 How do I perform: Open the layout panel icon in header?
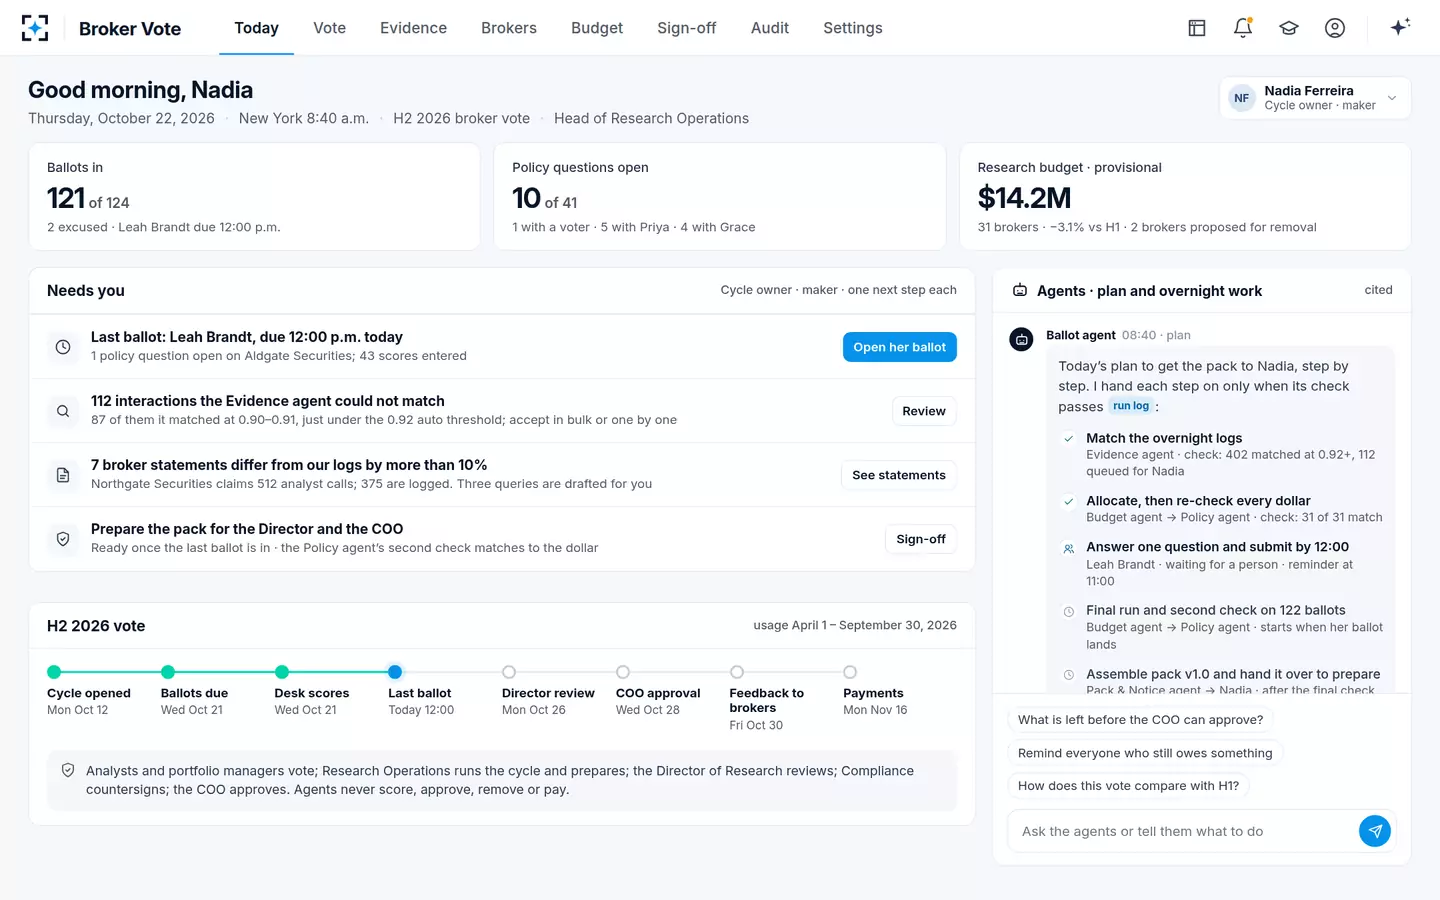tap(1197, 28)
